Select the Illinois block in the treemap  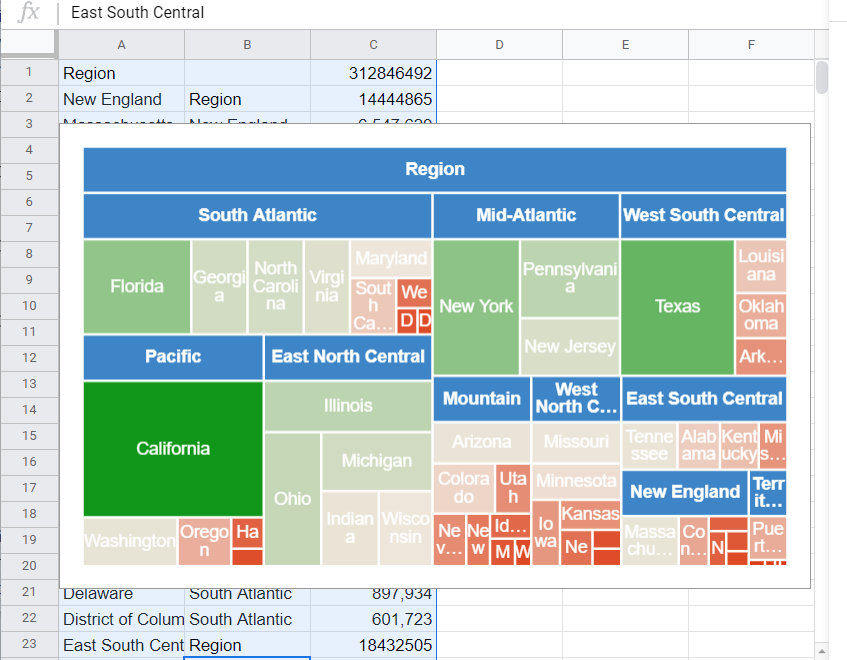(x=348, y=405)
